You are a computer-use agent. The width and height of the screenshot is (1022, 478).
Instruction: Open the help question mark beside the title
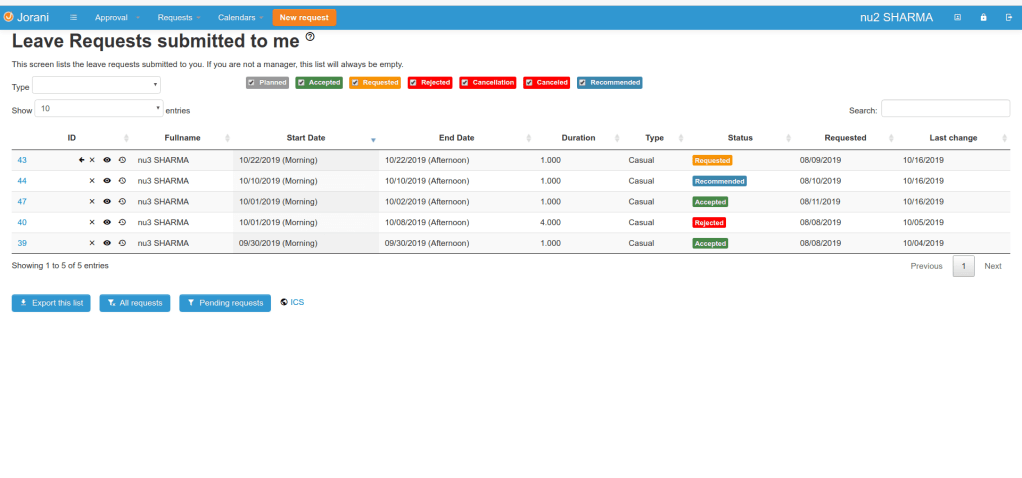point(310,37)
